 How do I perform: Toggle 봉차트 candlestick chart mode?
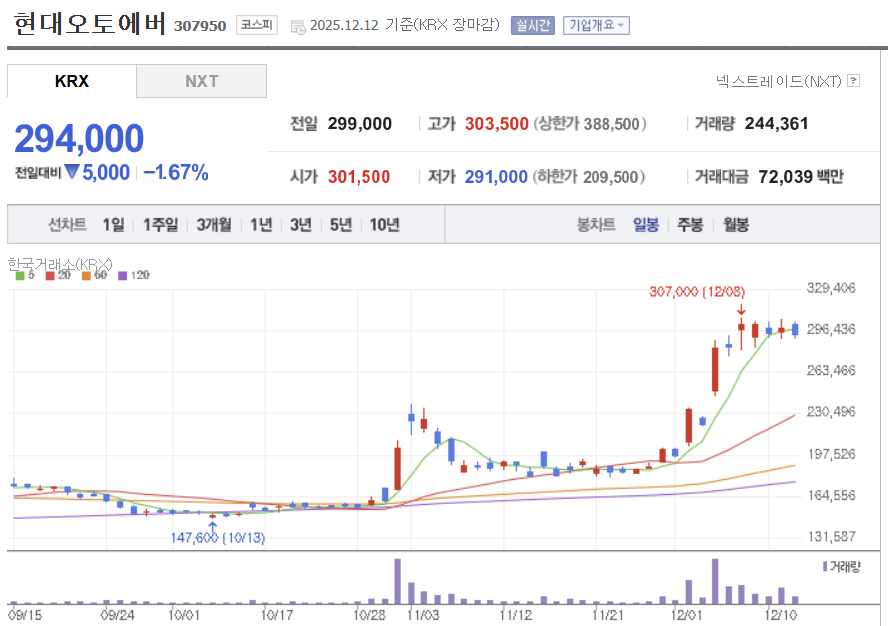(x=597, y=225)
